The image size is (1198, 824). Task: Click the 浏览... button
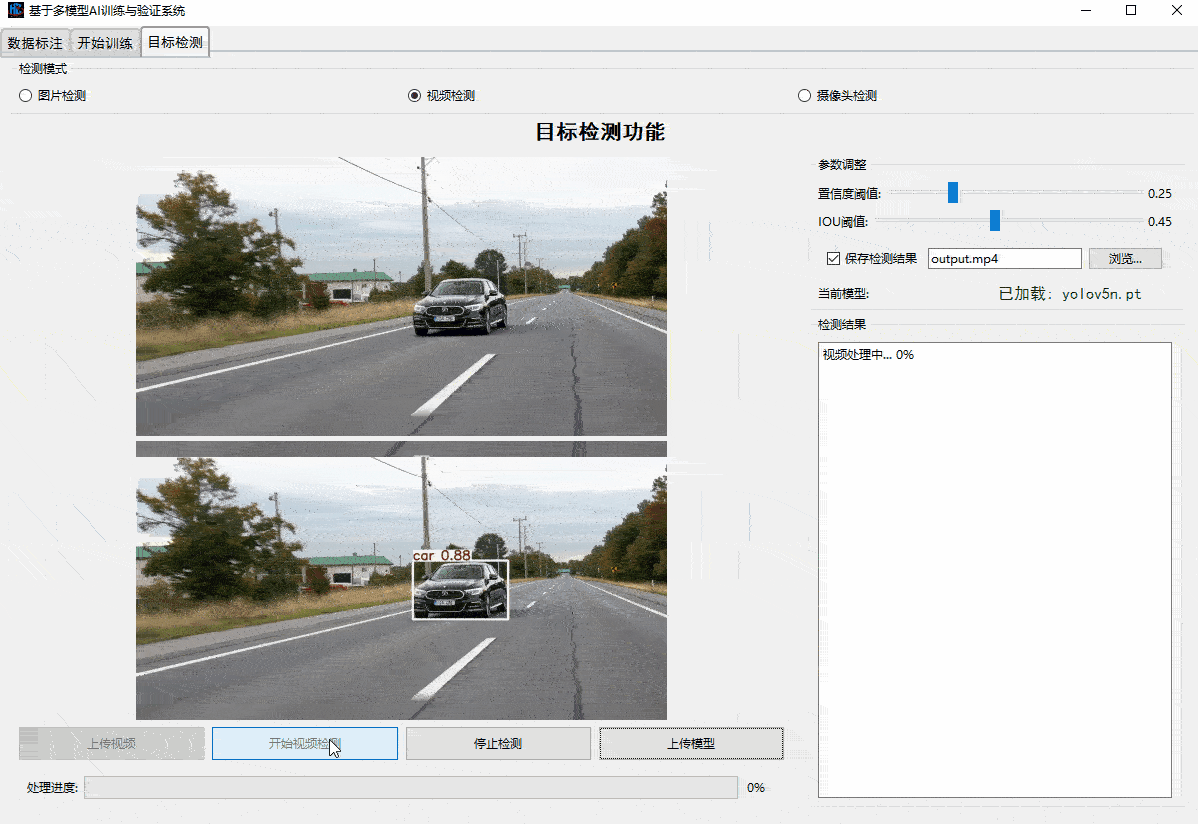pos(1125,258)
